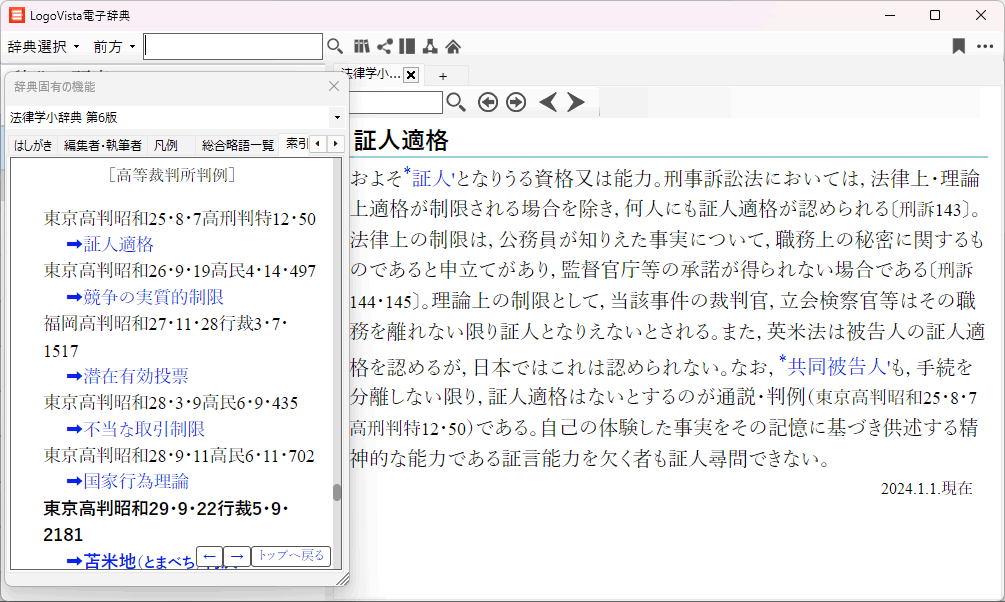
Task: Click the home icon in toolbar
Action: tap(453, 46)
